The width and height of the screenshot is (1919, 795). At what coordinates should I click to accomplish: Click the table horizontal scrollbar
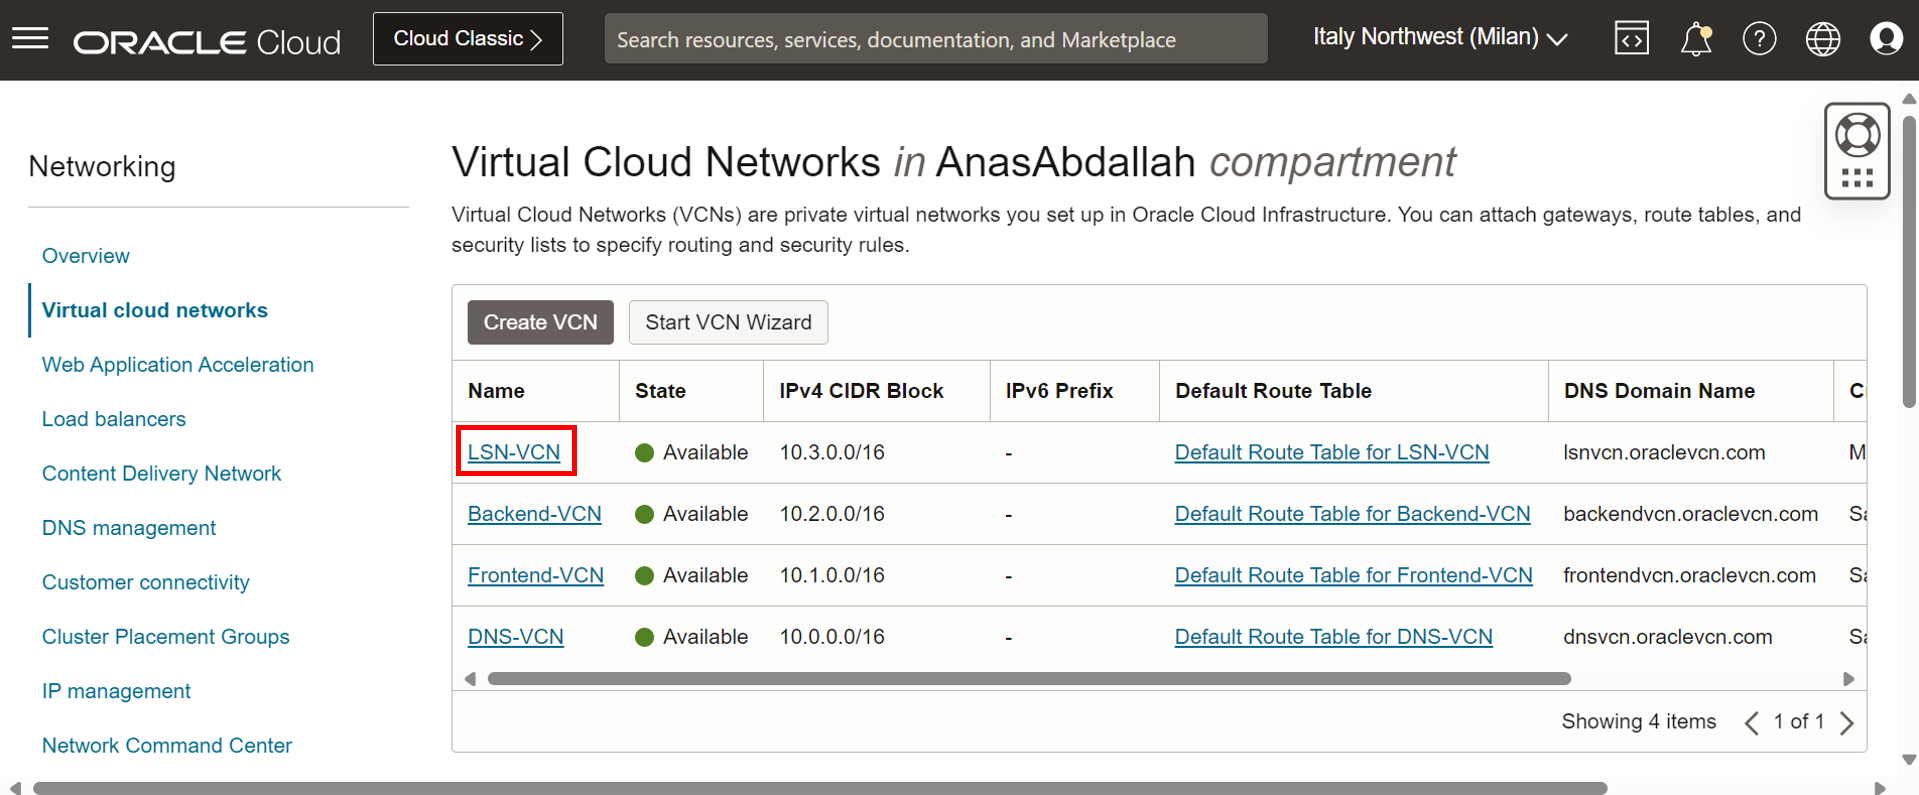1029,679
